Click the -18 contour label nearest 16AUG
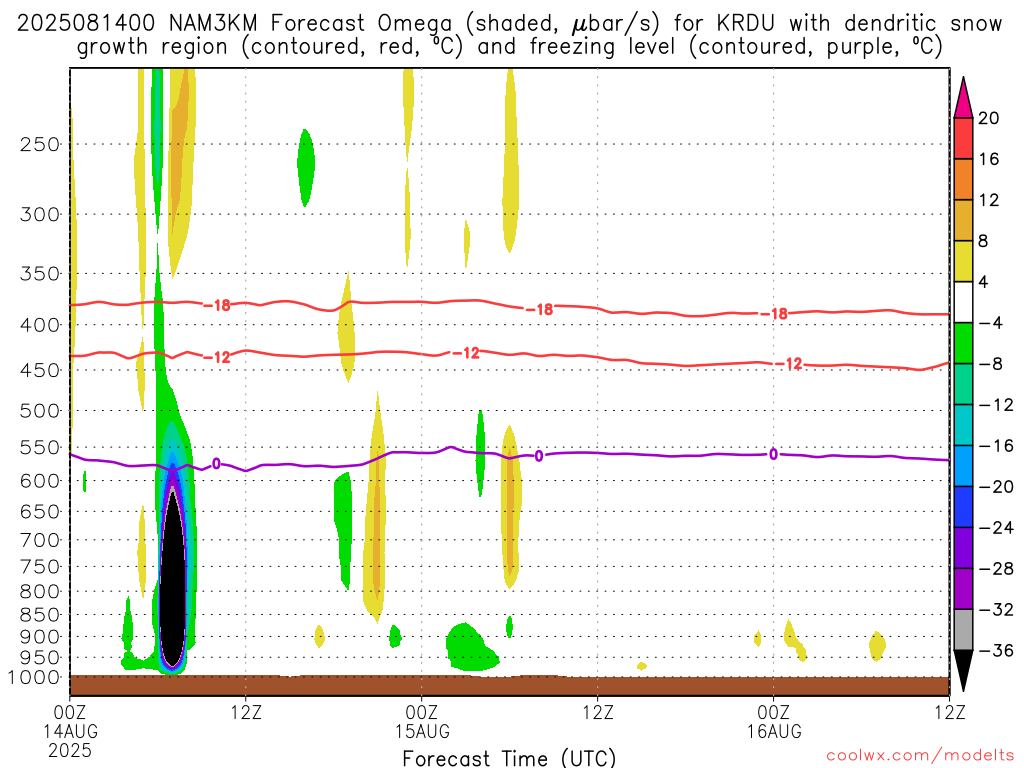This screenshot has height=768, width=1024. [x=775, y=314]
